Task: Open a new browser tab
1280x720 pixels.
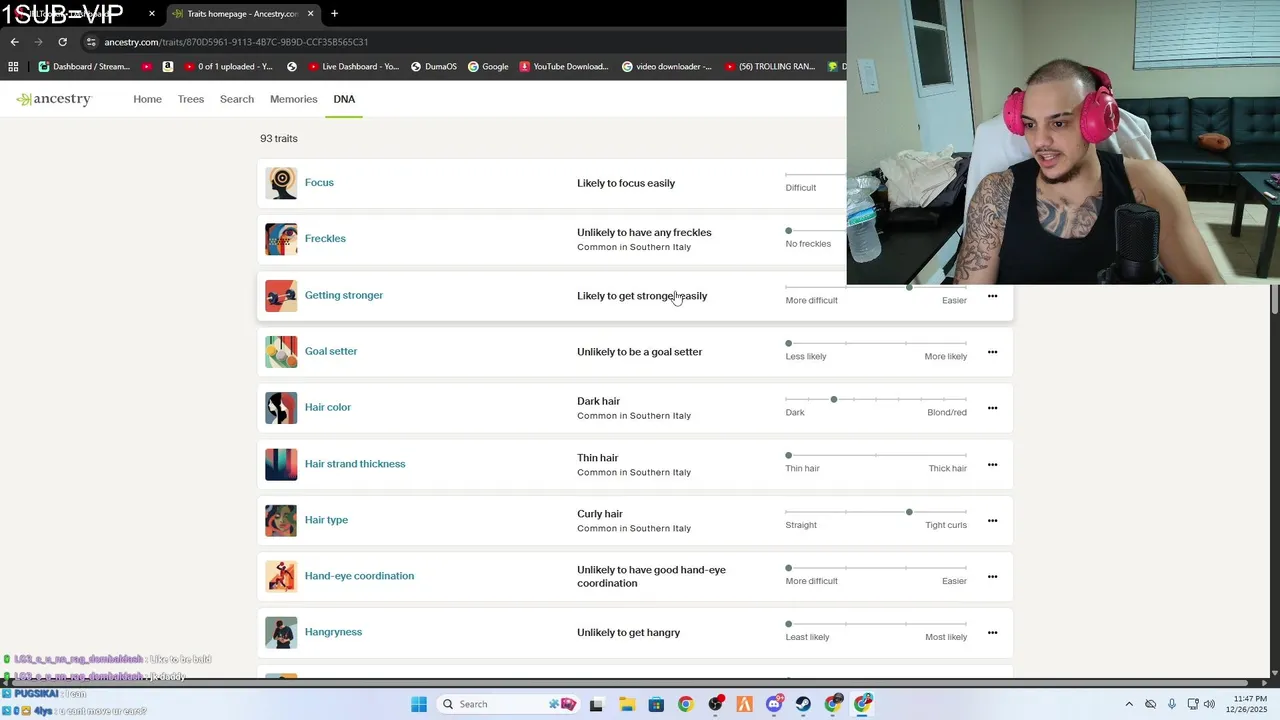Action: point(334,14)
